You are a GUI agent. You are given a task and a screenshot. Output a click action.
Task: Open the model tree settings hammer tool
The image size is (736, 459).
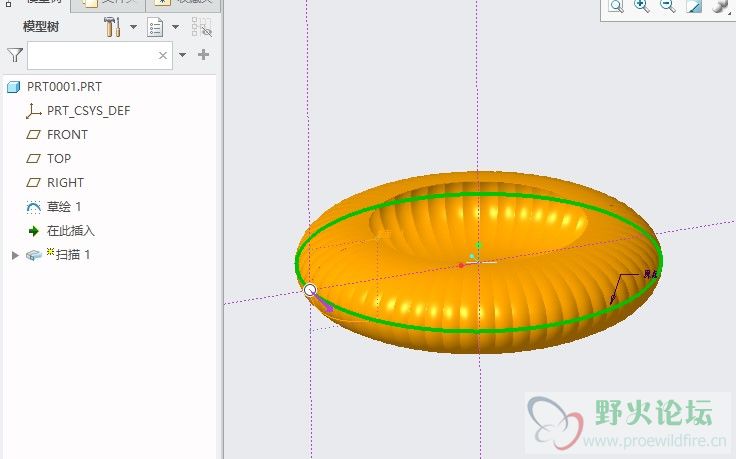[112, 27]
